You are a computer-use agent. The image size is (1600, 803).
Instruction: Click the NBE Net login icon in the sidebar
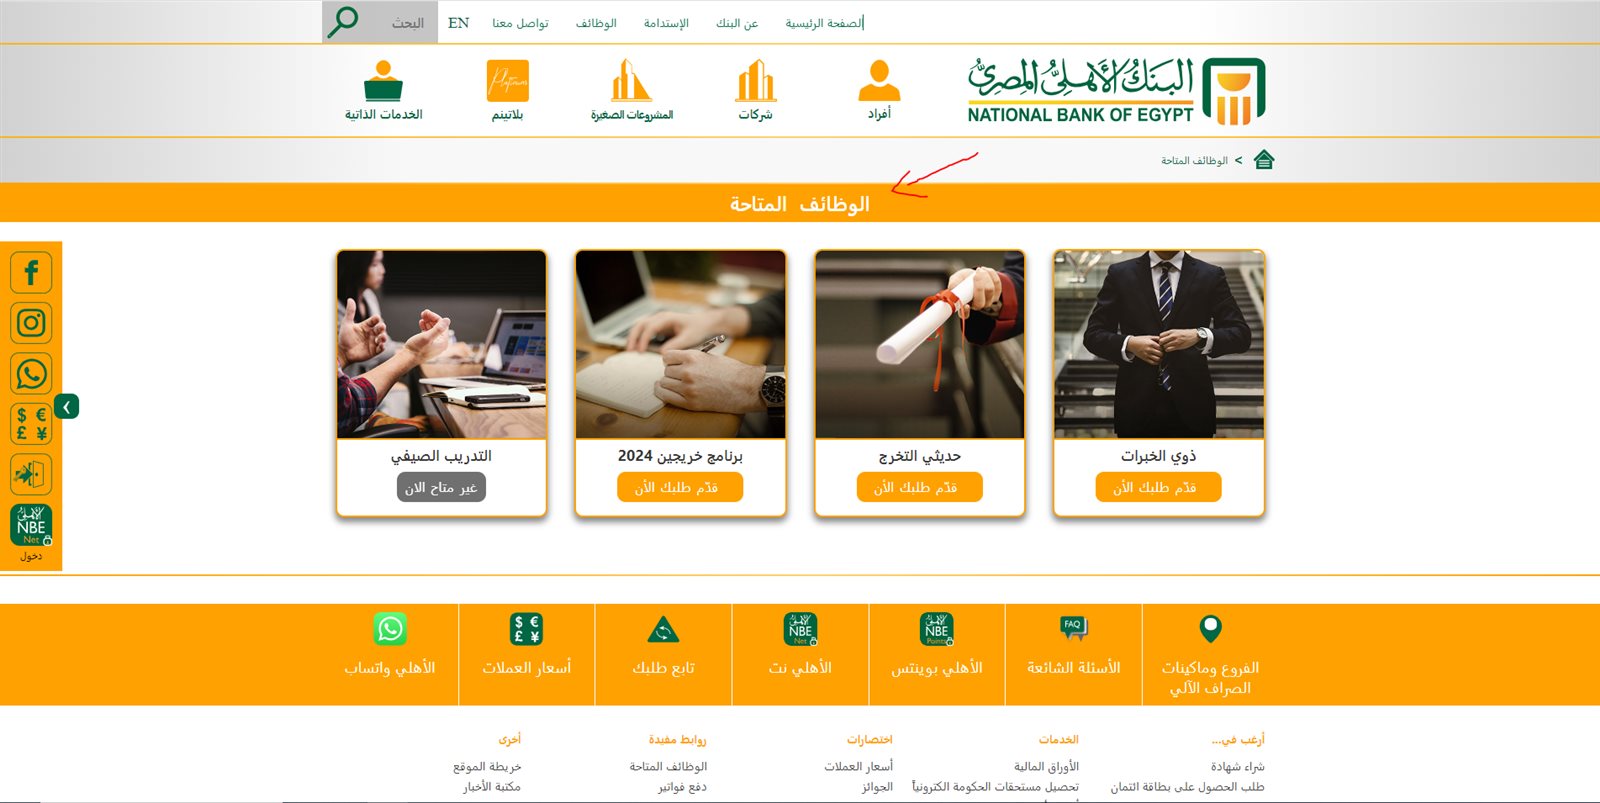[x=31, y=526]
